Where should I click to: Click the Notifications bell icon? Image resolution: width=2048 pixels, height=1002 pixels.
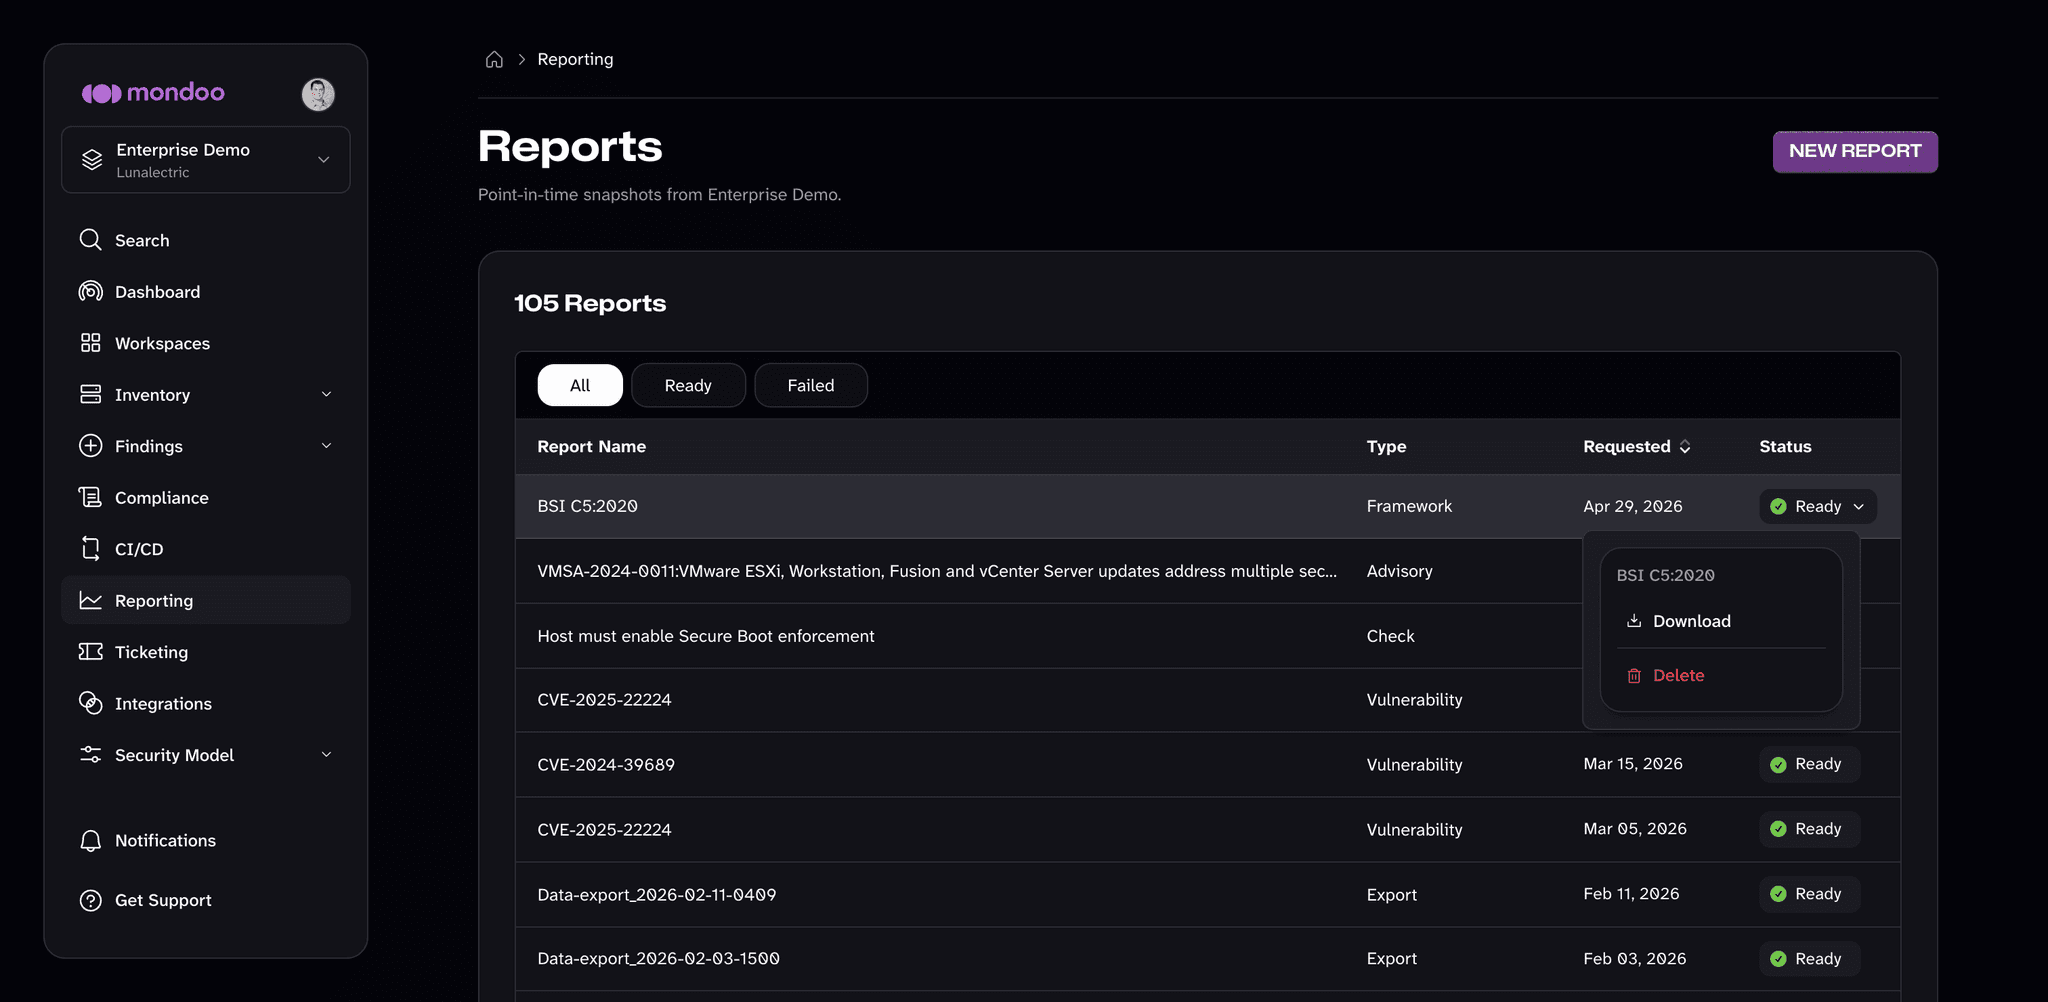tap(91, 841)
